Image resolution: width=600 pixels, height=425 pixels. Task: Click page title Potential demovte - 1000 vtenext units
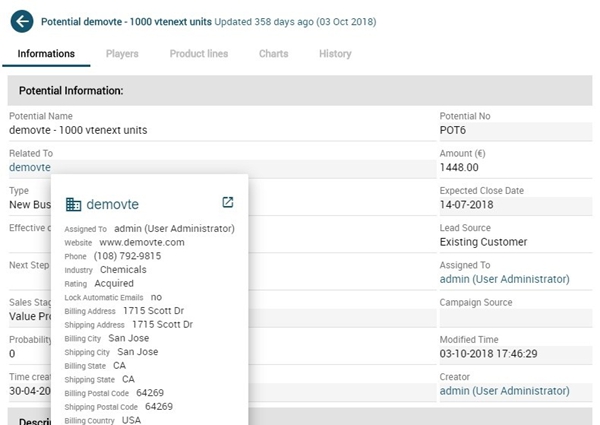pyautogui.click(x=126, y=22)
